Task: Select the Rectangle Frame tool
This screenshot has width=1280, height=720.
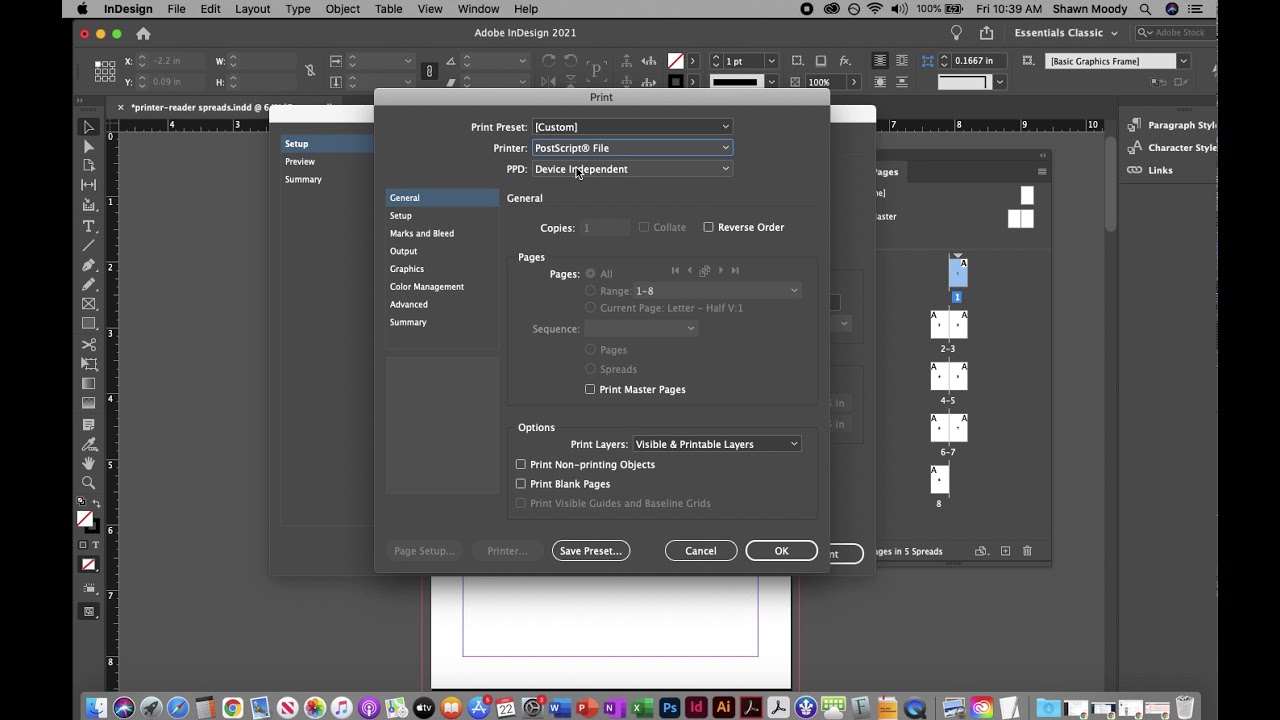Action: (x=88, y=304)
